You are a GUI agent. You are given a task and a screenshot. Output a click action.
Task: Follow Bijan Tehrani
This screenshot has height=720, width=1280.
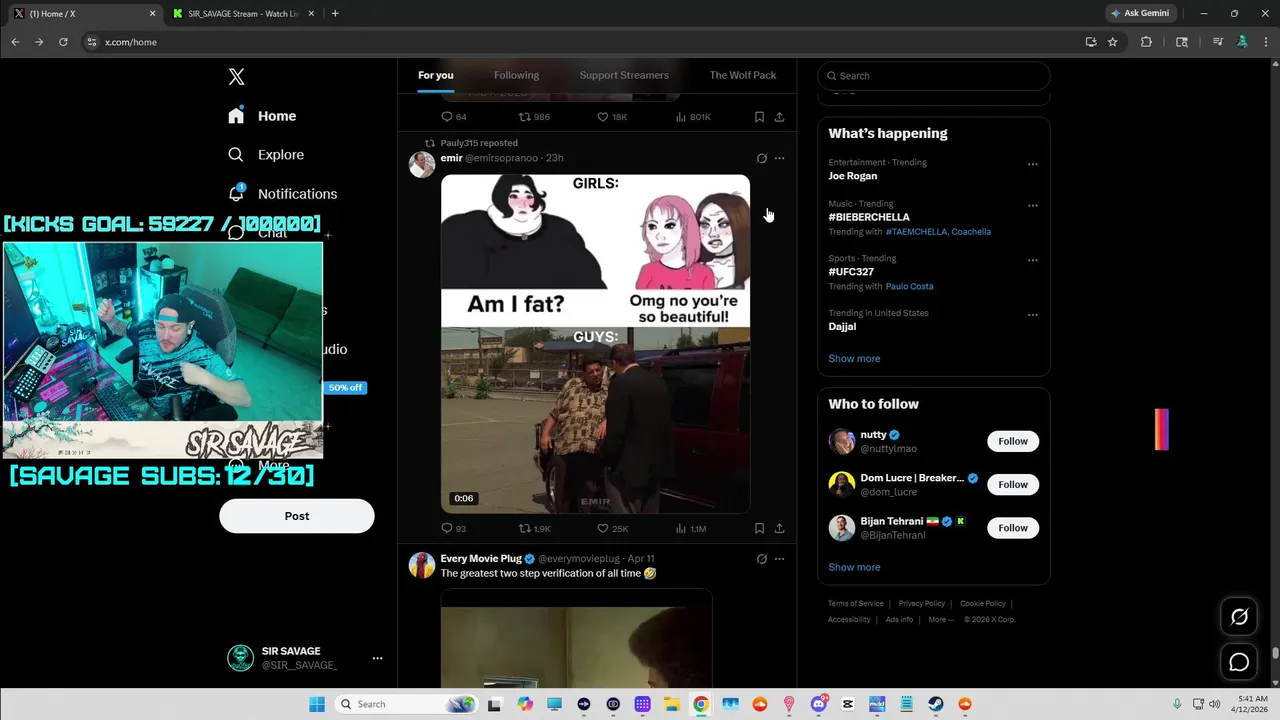[x=1013, y=528]
